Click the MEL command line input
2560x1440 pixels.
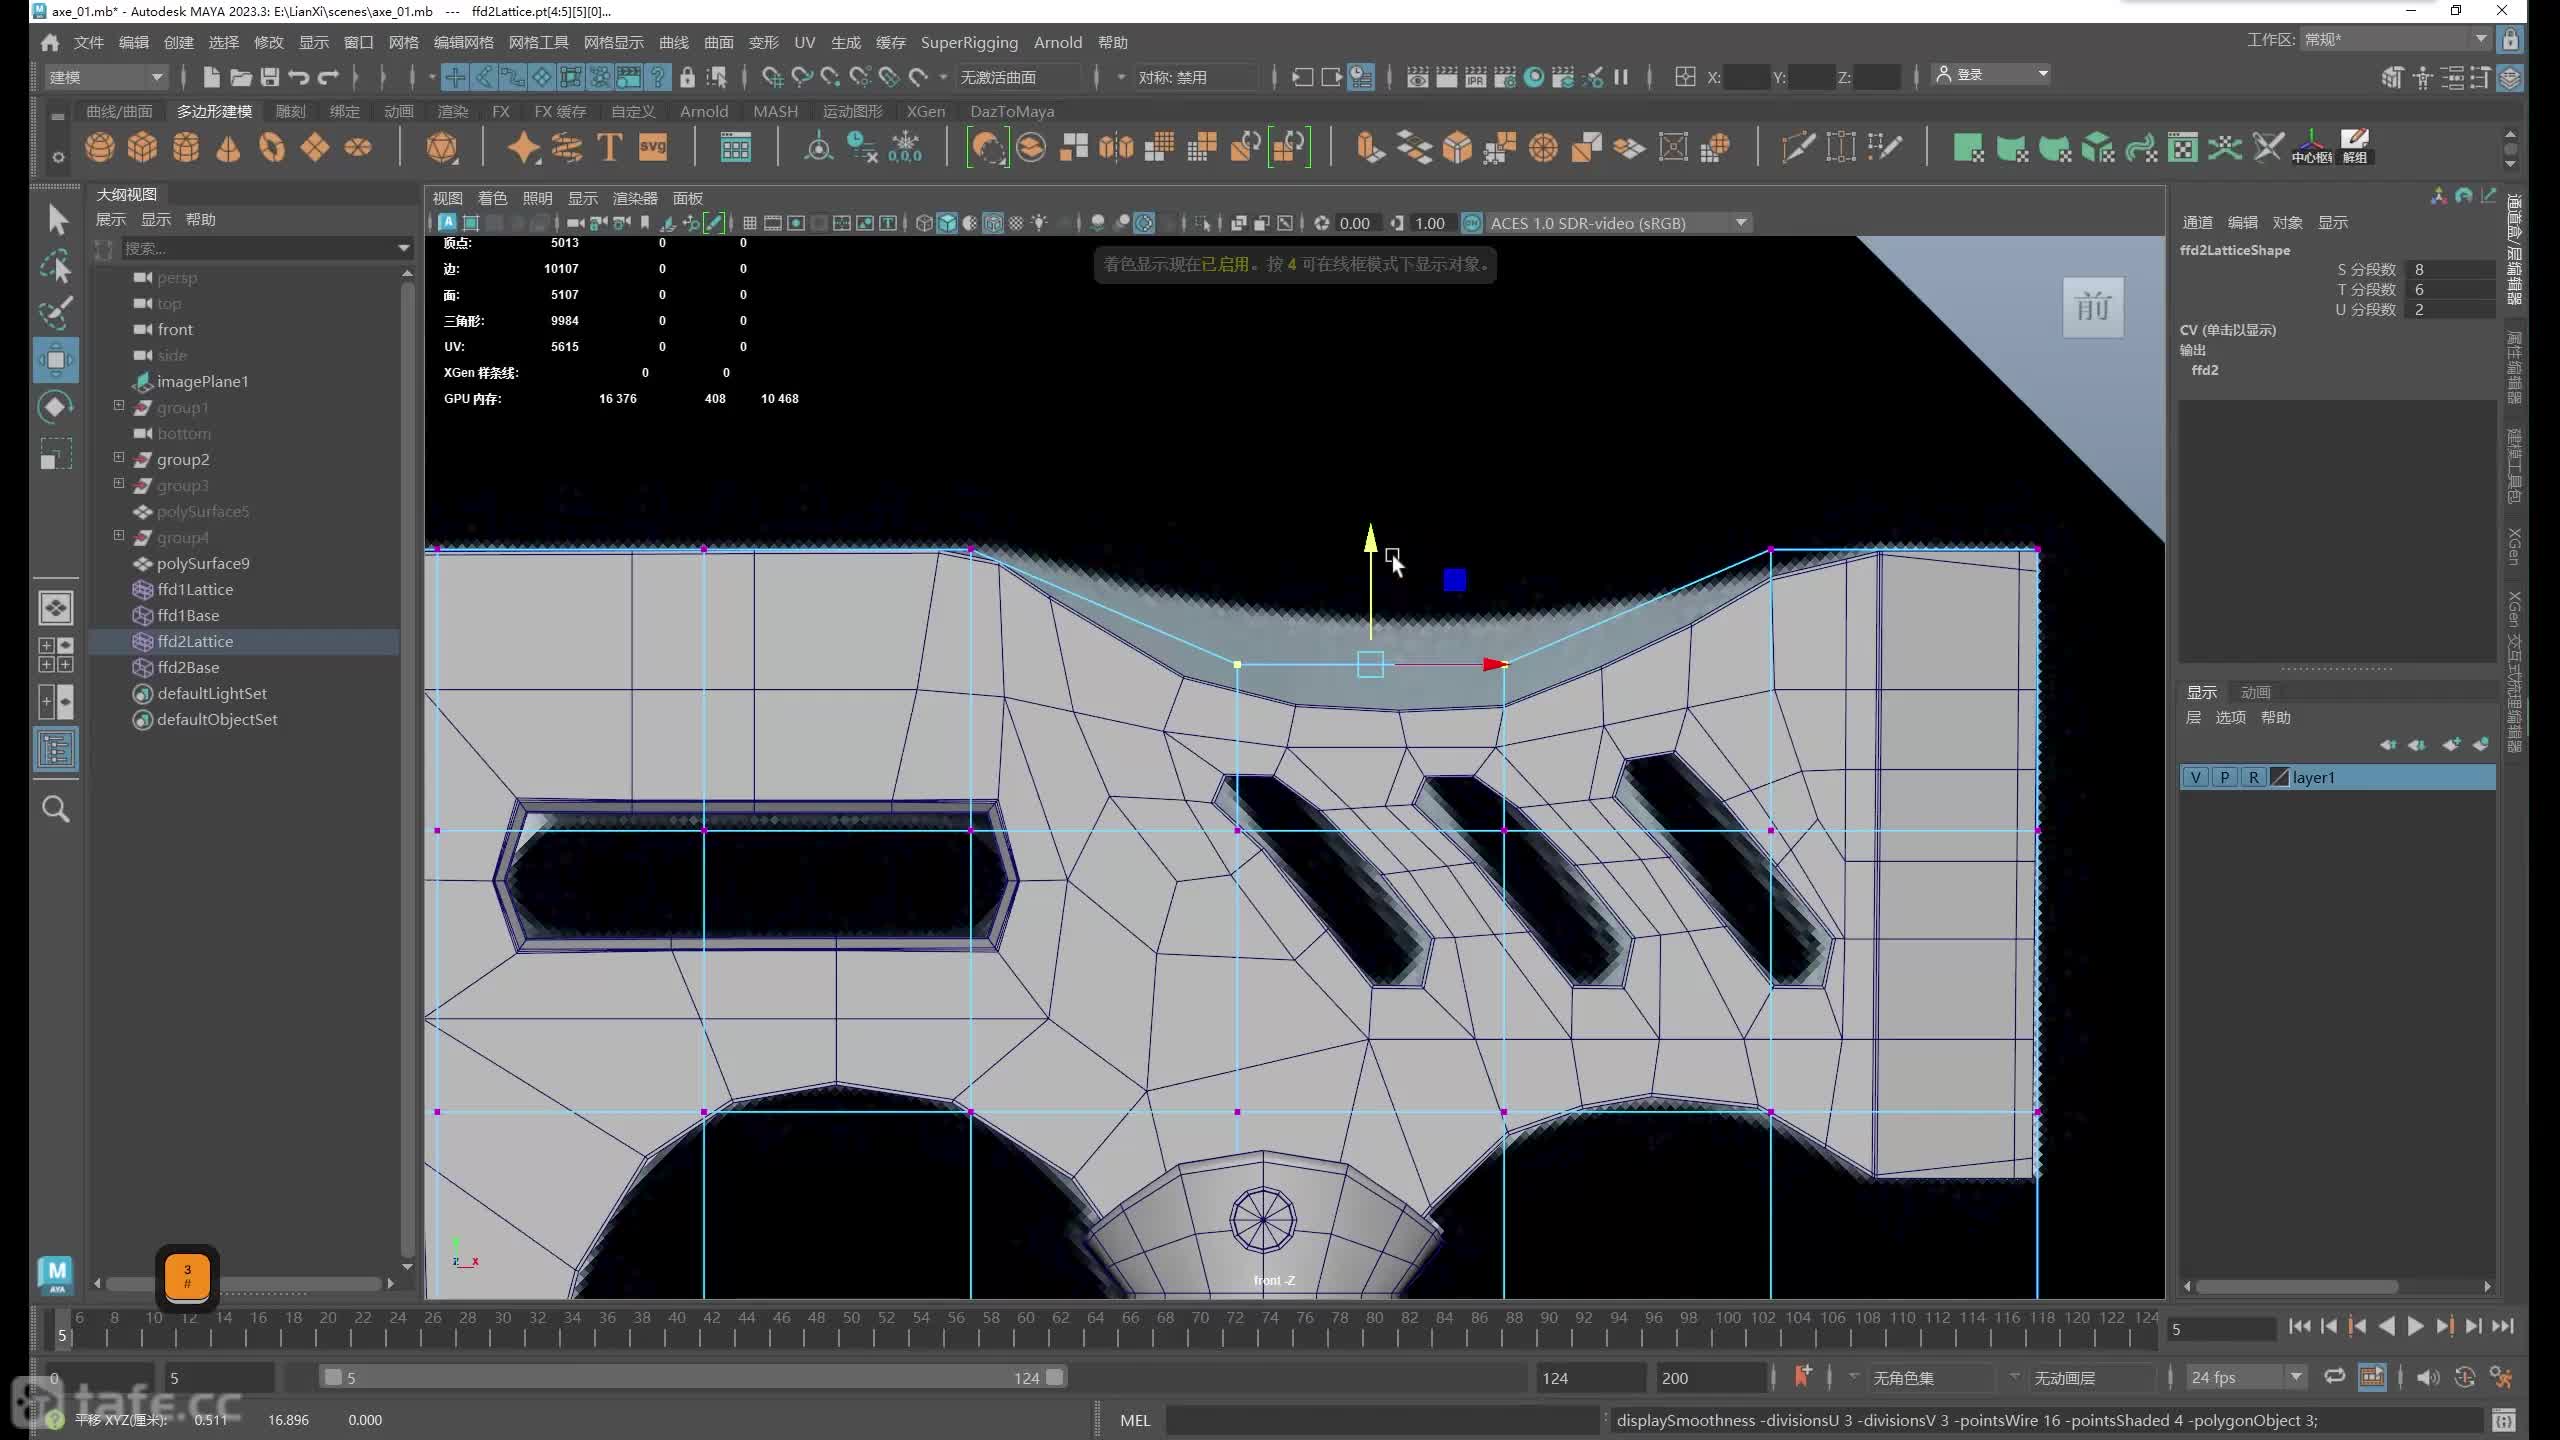[1381, 1419]
